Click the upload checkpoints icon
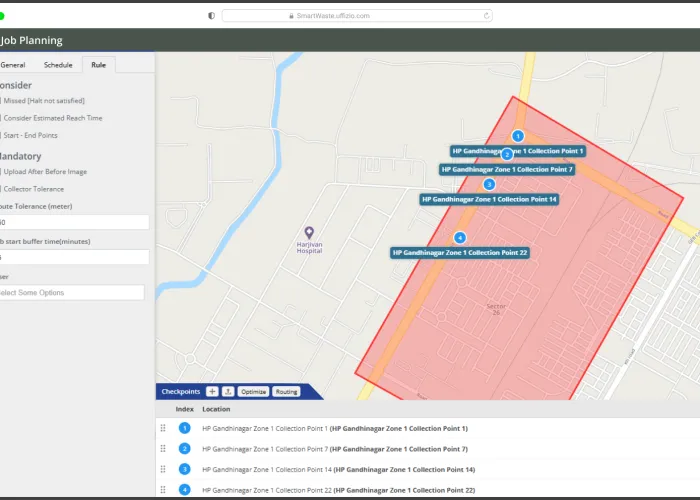 (x=227, y=391)
